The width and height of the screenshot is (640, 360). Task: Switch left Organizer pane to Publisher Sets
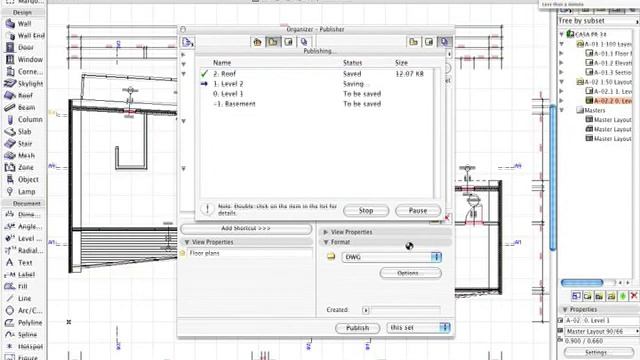[304, 42]
